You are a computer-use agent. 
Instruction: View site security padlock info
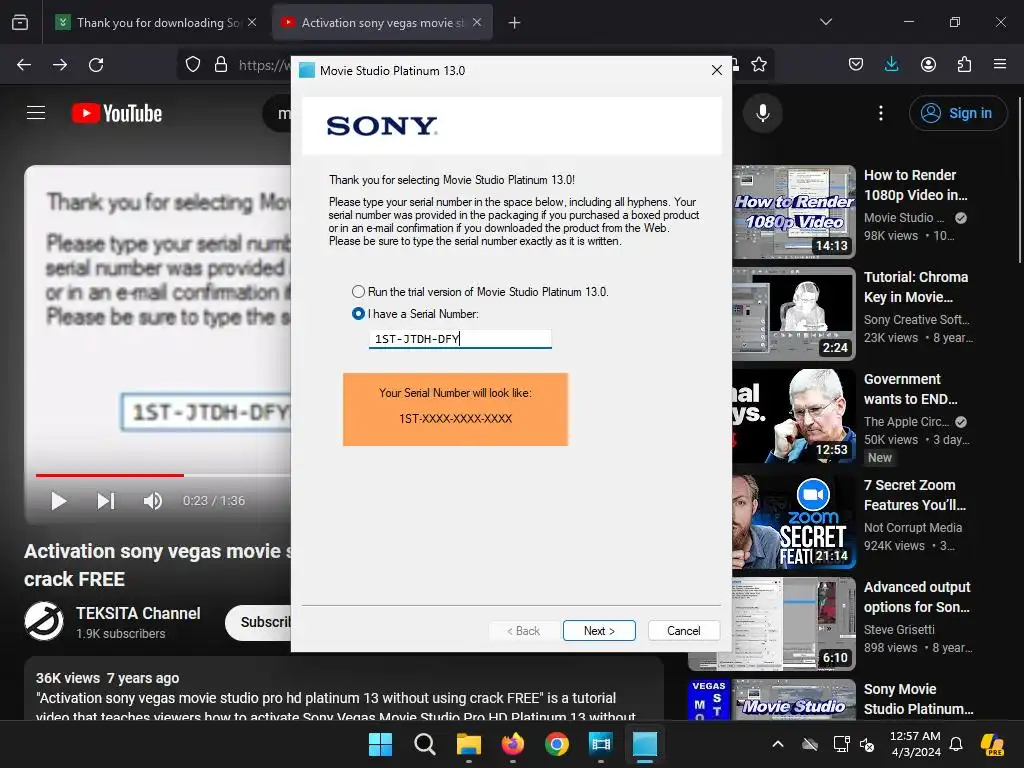point(221,65)
